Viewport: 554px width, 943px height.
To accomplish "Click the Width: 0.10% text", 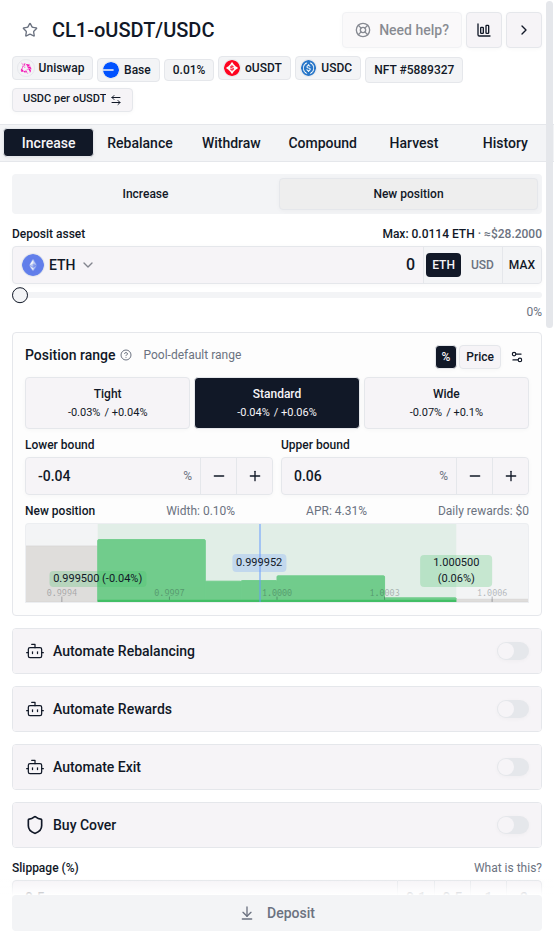I will [200, 511].
